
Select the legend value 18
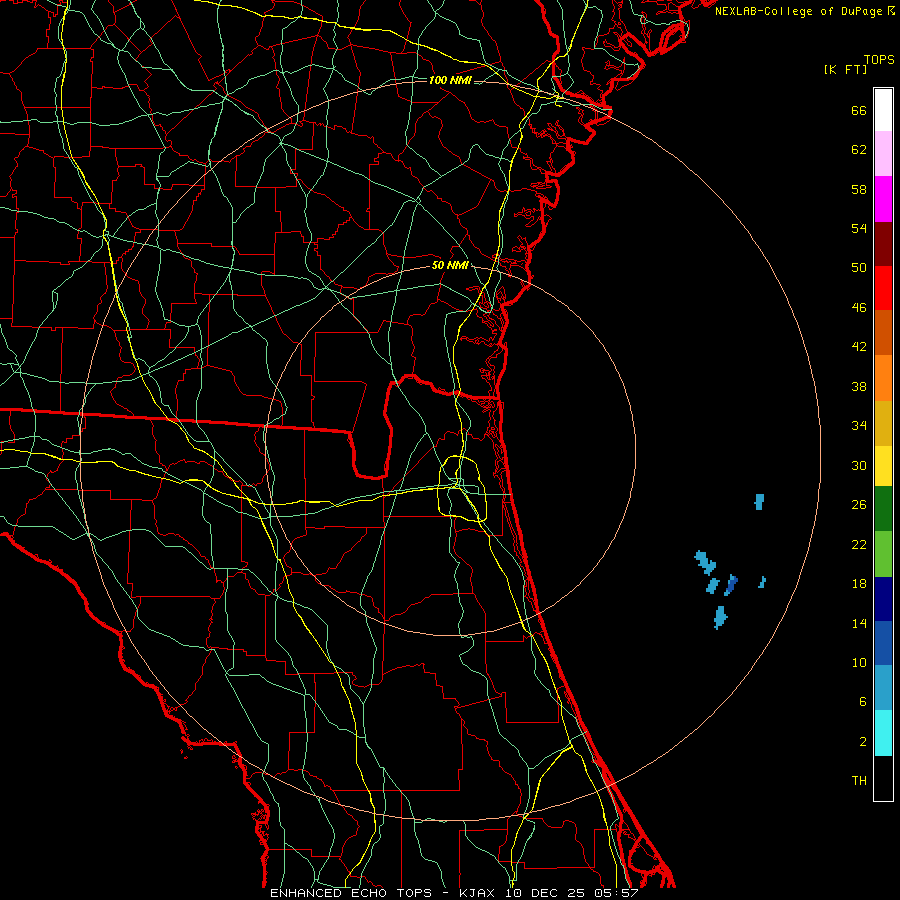[859, 584]
